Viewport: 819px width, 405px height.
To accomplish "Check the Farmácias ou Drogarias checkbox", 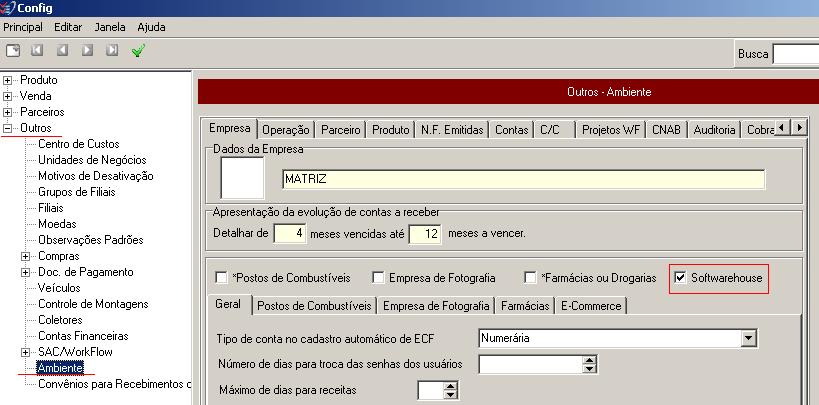I will coord(530,277).
